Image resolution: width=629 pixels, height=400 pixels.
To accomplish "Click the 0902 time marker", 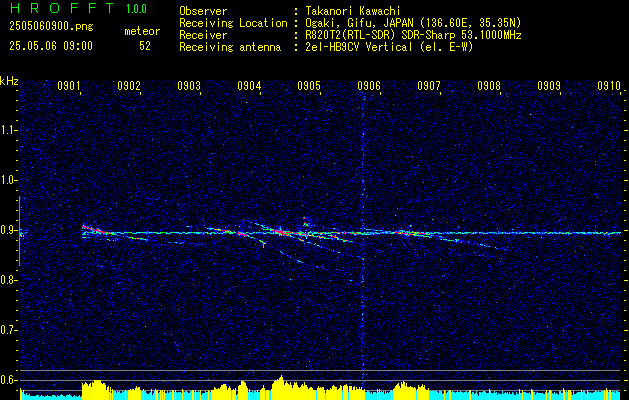I will tap(129, 85).
